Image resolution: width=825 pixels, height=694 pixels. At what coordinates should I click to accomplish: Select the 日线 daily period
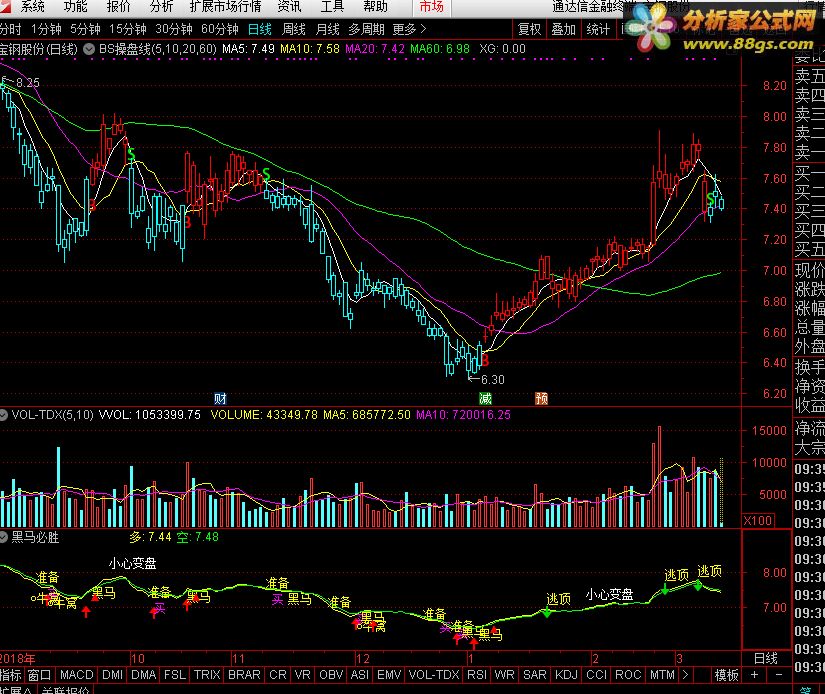click(x=260, y=29)
